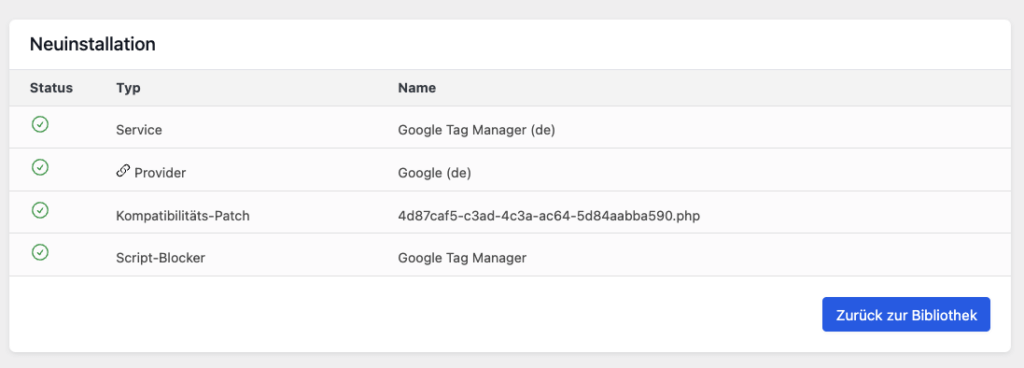
Task: Click the Kompatibilitäts-Patch status checkmark icon
Action: [x=40, y=210]
